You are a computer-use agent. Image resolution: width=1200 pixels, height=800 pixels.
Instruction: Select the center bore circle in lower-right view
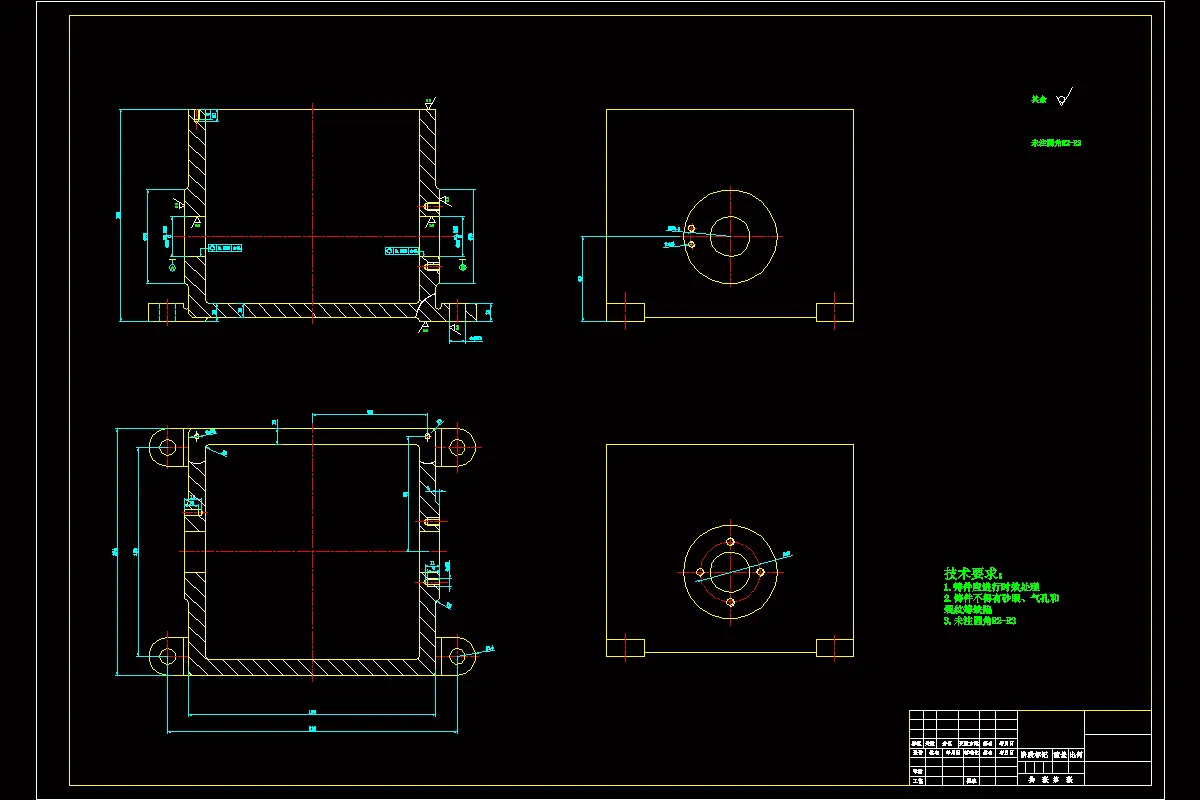tap(731, 571)
